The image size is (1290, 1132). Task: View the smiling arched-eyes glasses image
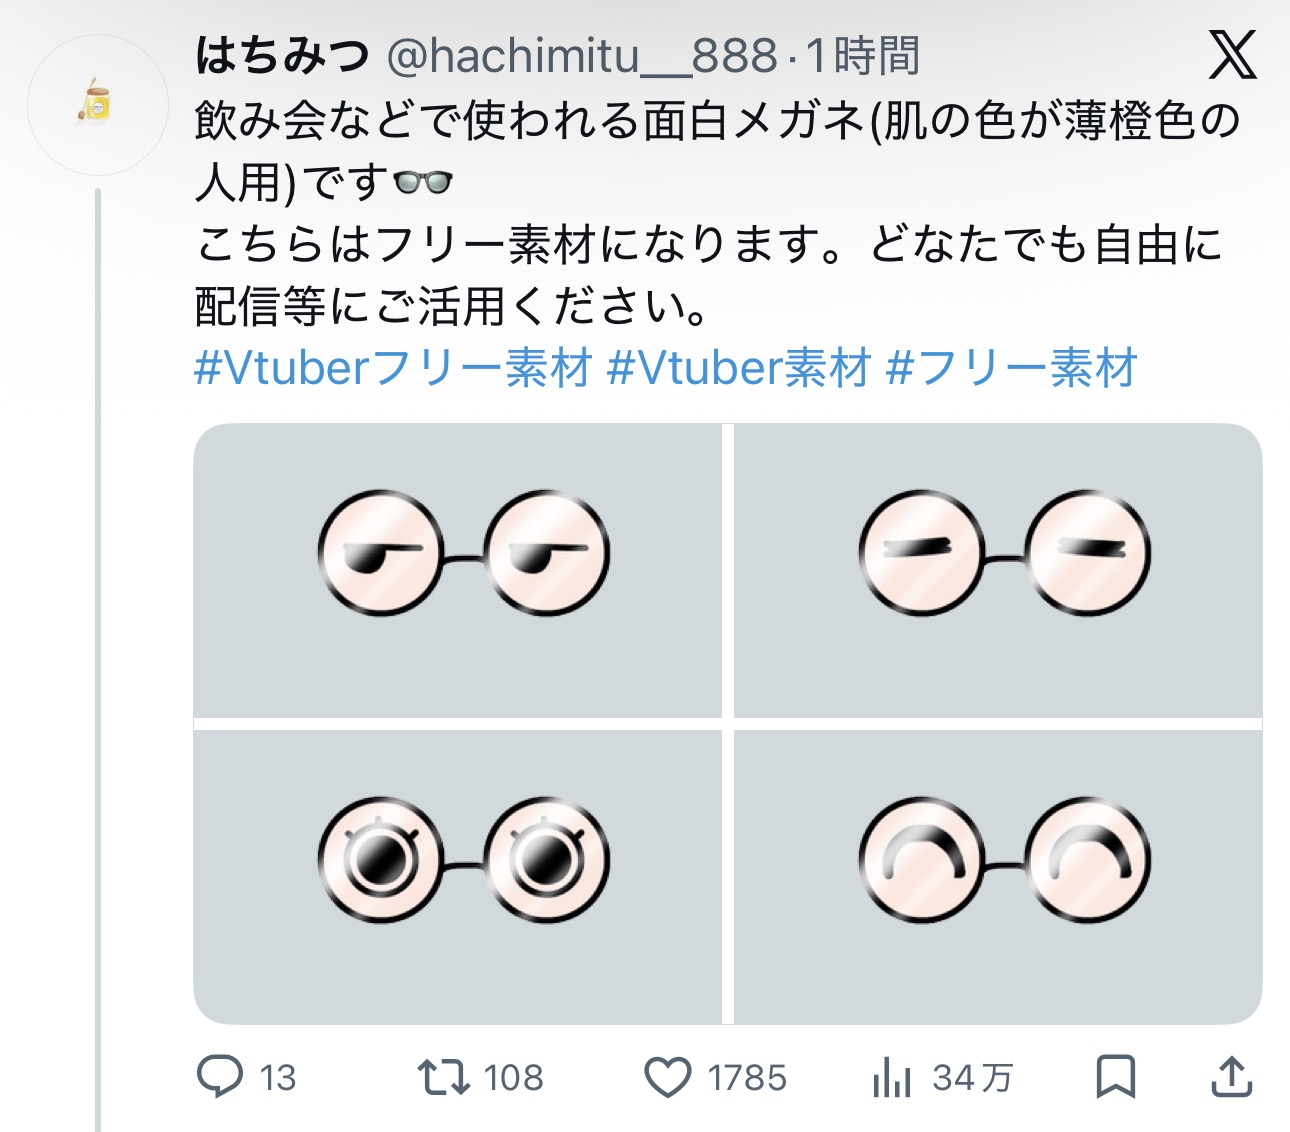[x=998, y=876]
